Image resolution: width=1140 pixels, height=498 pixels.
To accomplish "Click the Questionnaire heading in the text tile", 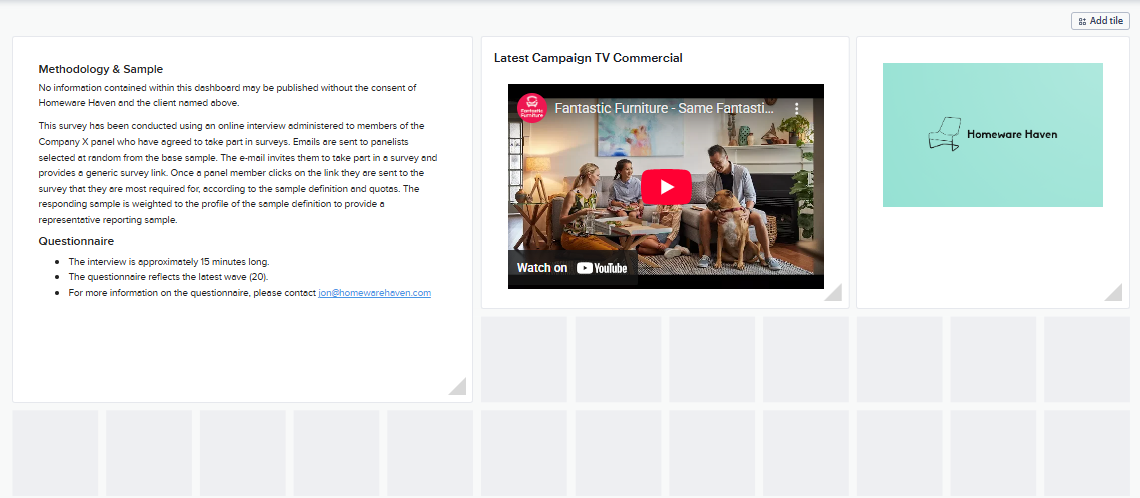I will 76,241.
